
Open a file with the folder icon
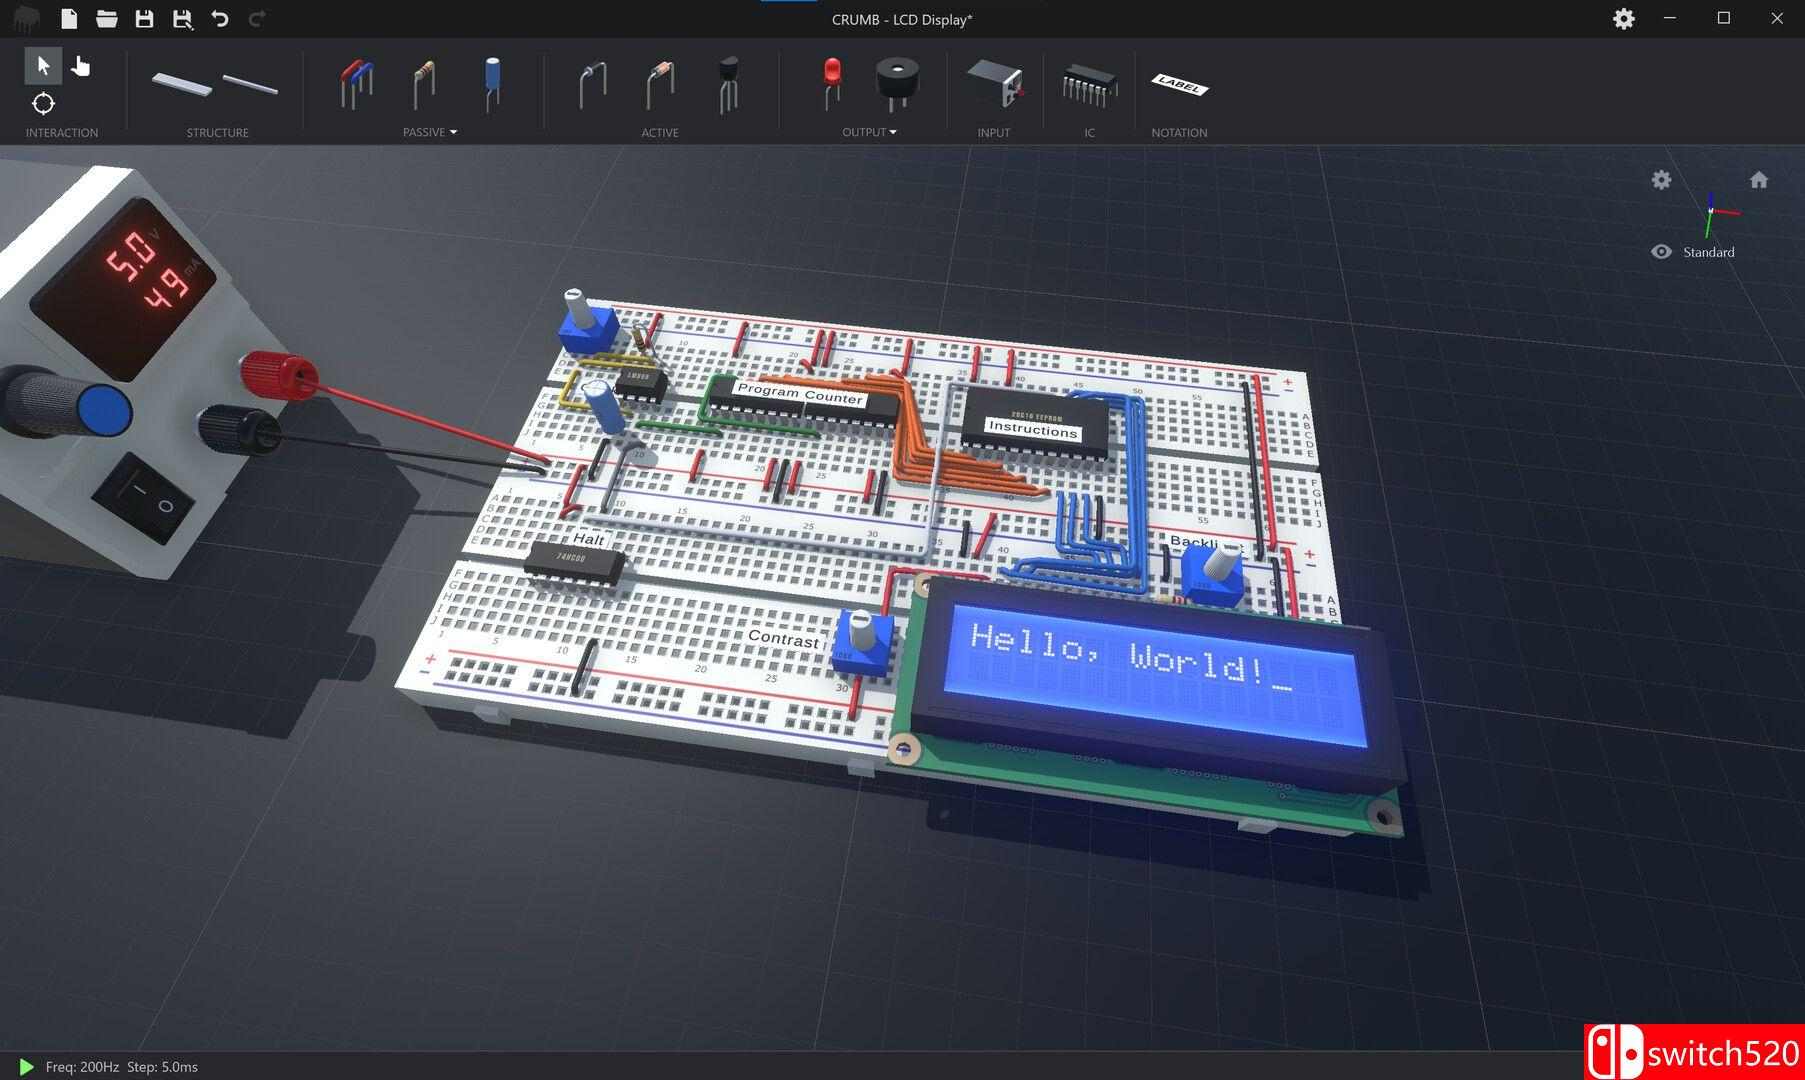click(106, 19)
